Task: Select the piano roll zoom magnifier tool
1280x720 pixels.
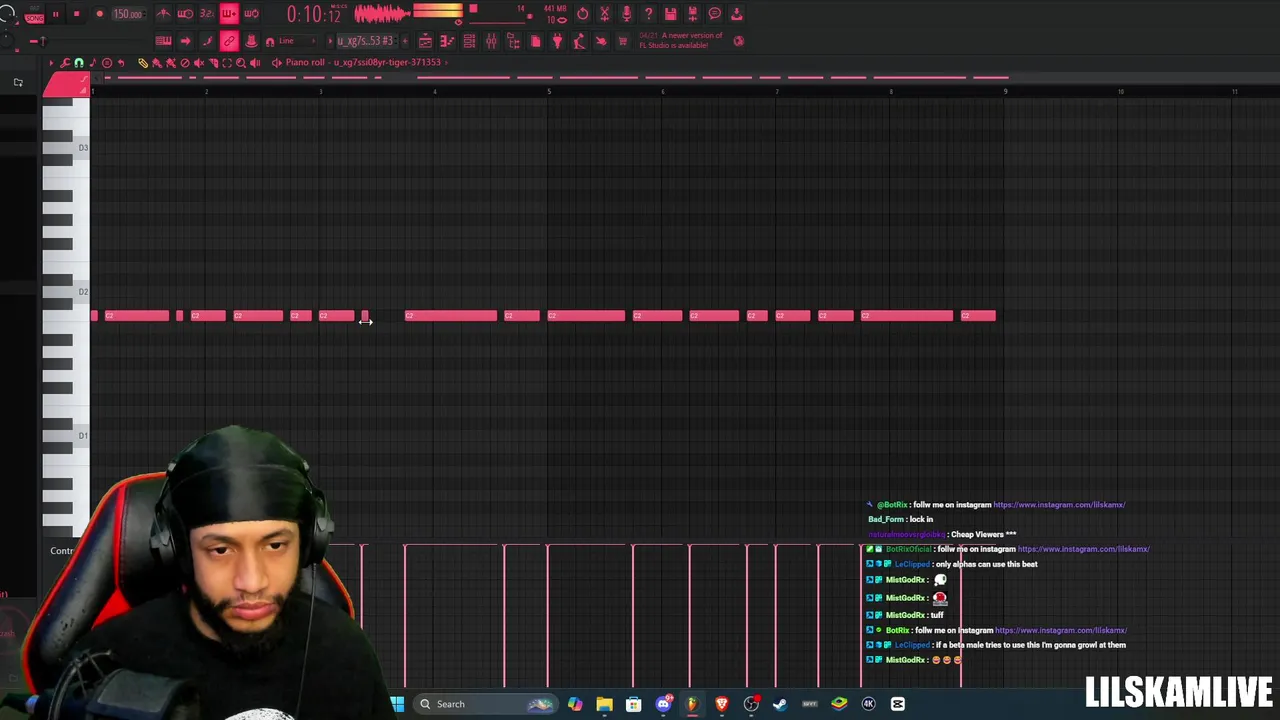Action: [241, 63]
